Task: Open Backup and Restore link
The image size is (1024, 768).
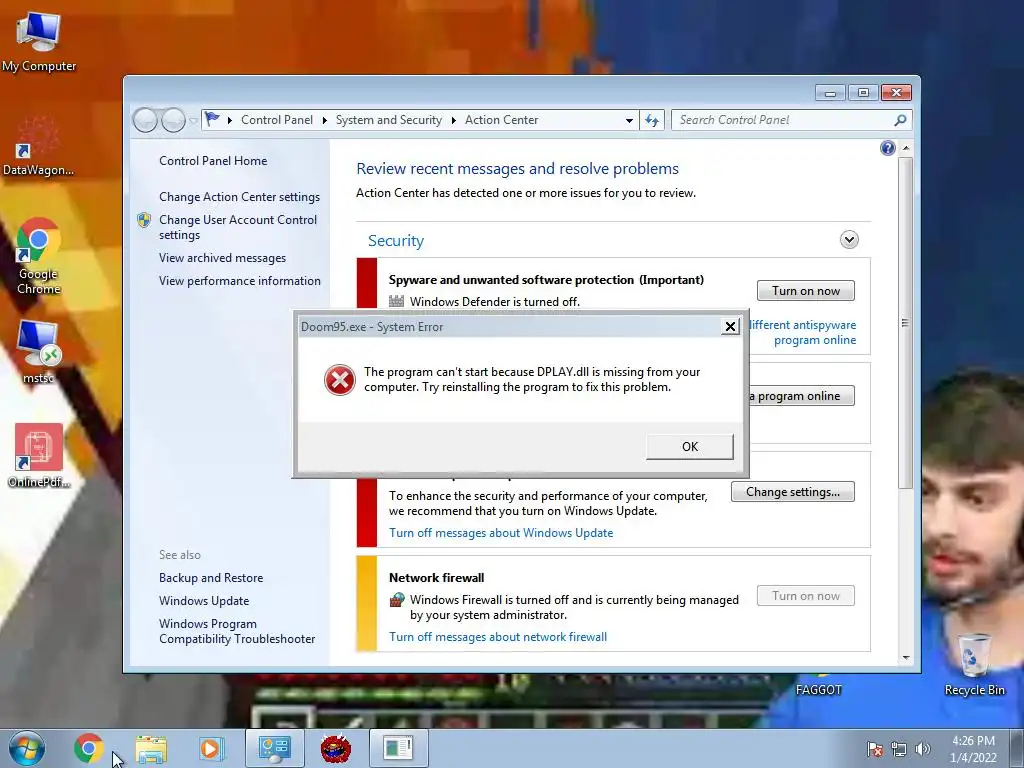Action: [211, 578]
